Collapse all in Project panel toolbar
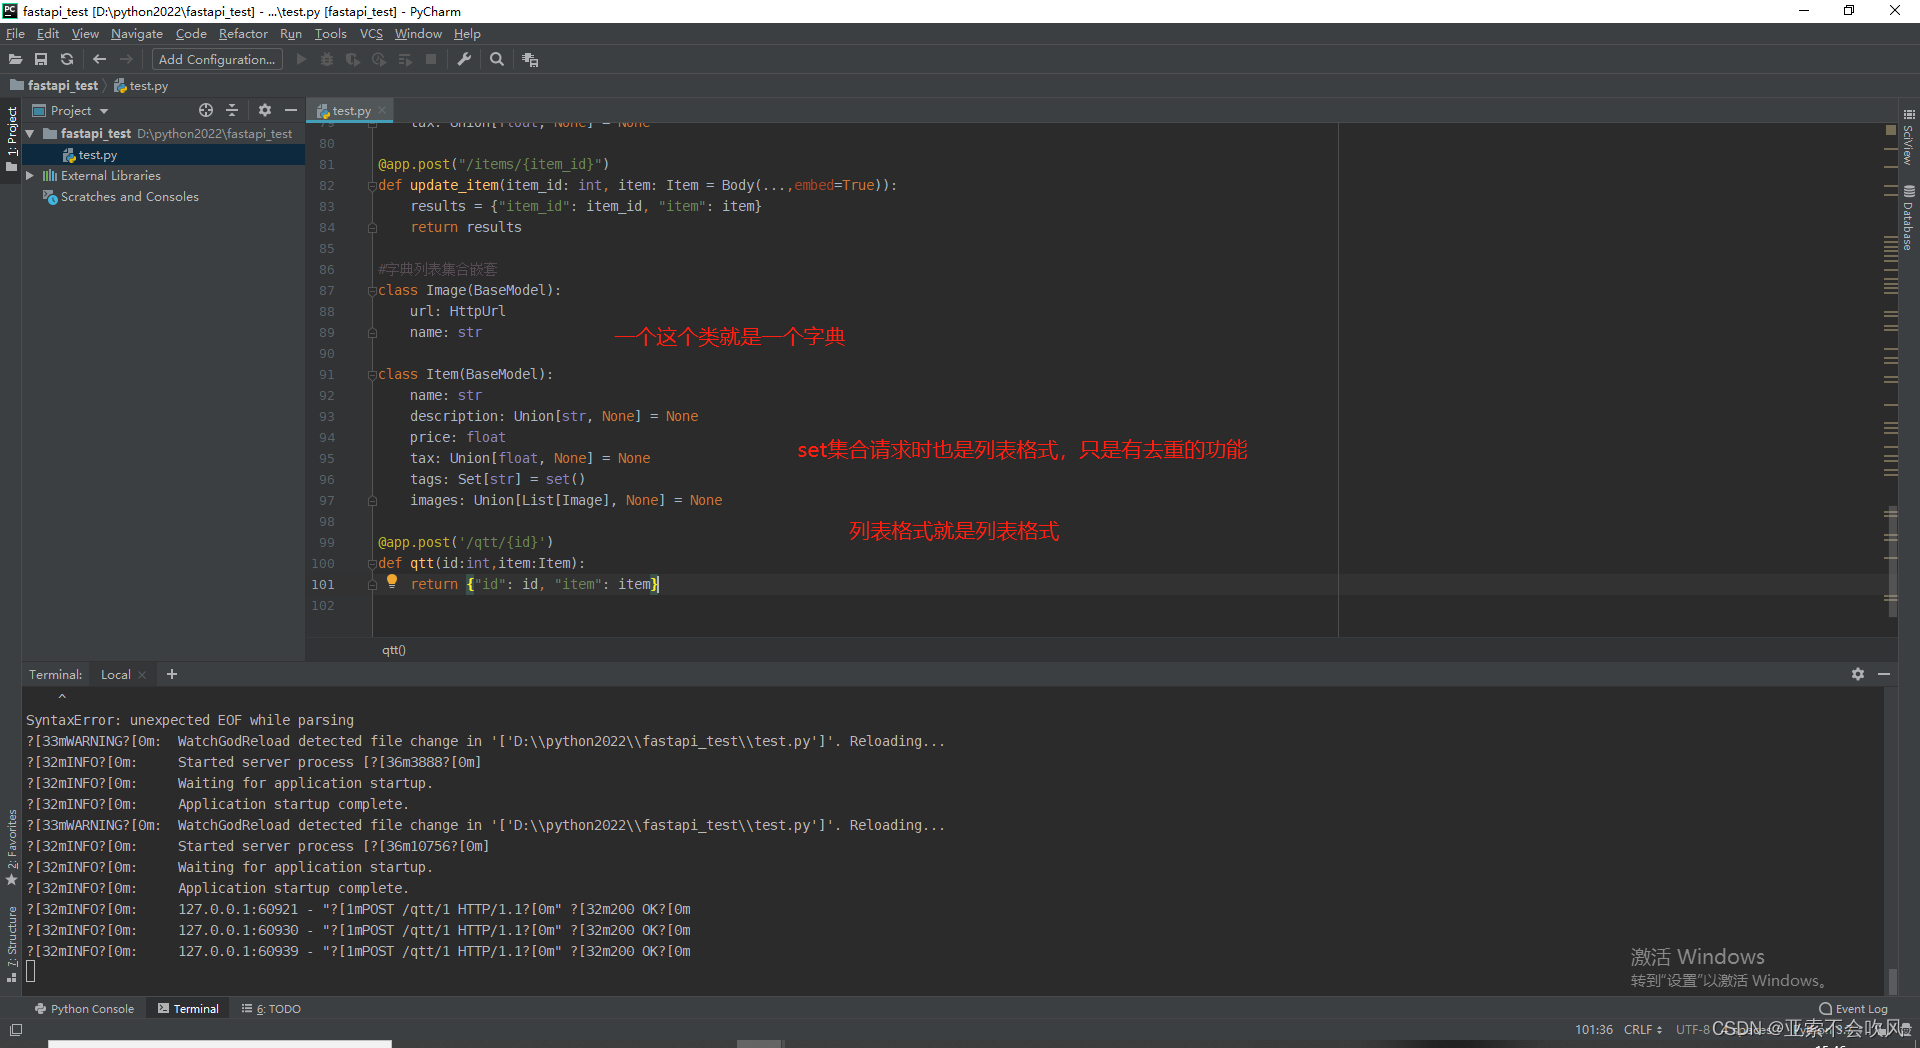Image resolution: width=1920 pixels, height=1048 pixels. coord(232,110)
